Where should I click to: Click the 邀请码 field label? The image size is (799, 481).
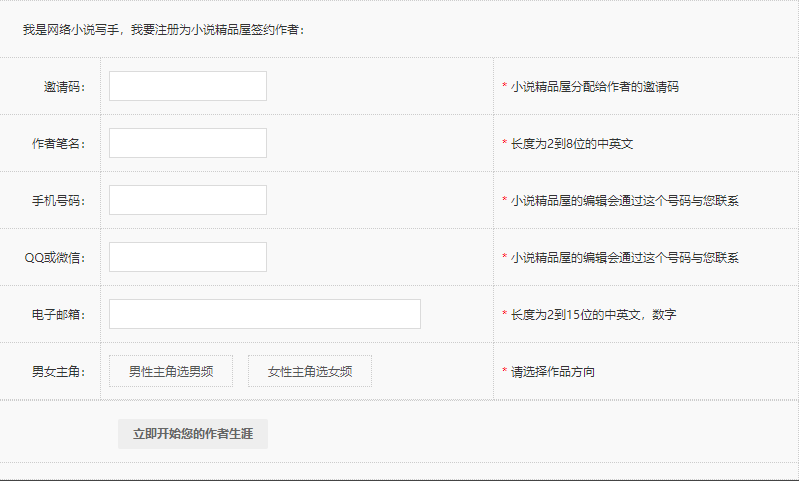[64, 87]
